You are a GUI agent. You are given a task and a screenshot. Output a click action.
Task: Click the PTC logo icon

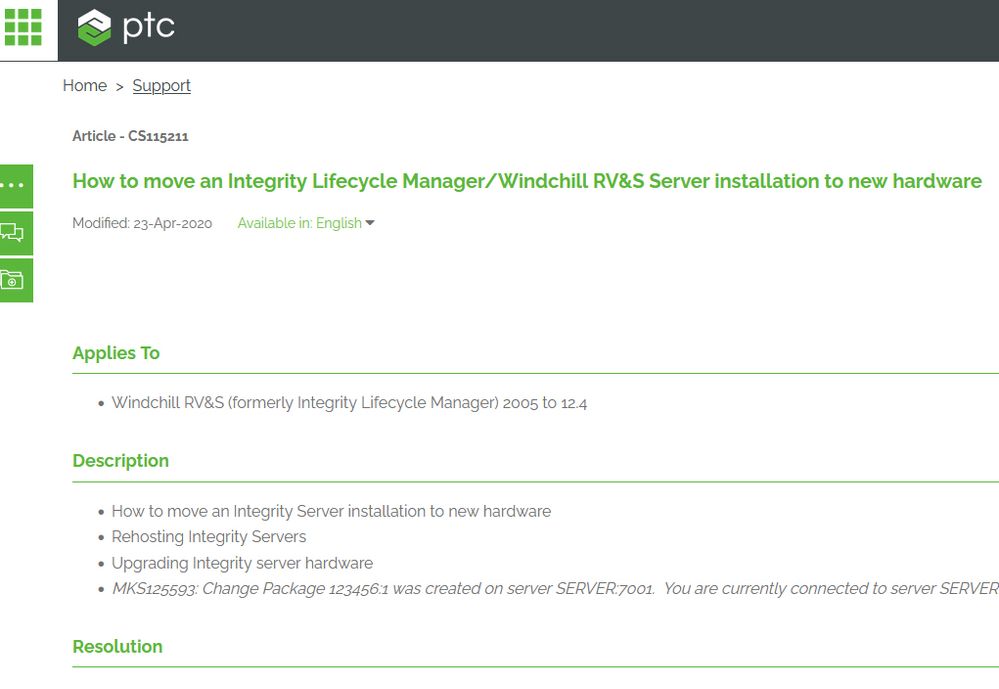tap(95, 28)
